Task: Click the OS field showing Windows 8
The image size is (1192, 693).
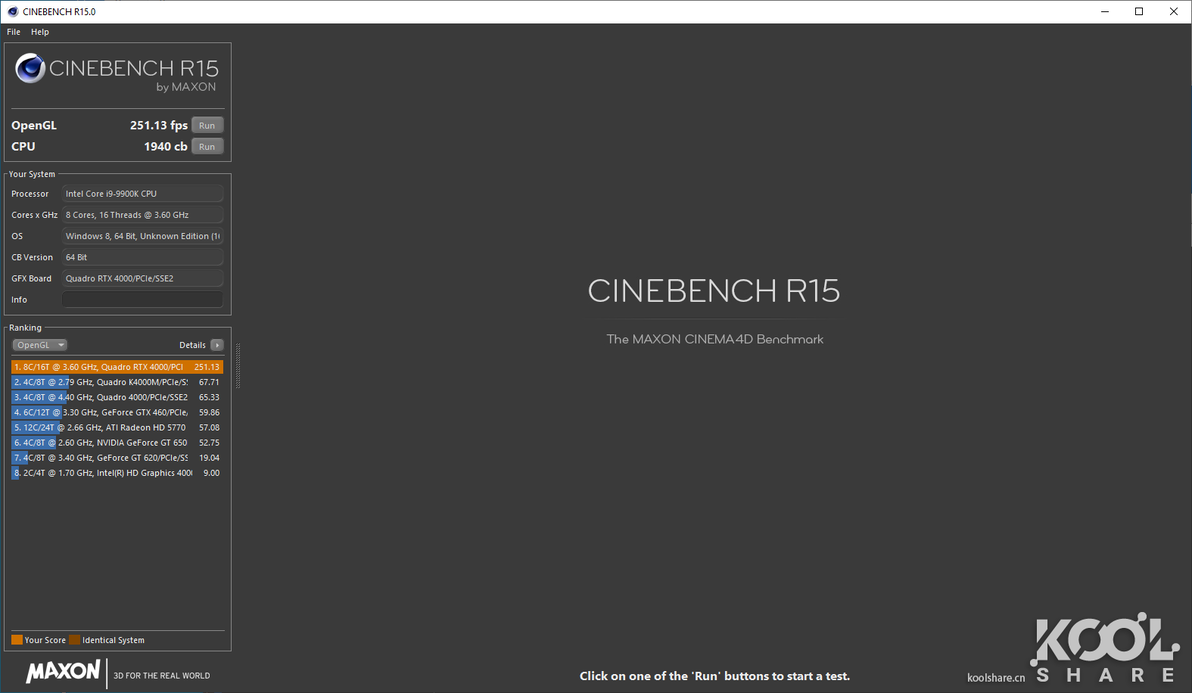Action: point(142,236)
